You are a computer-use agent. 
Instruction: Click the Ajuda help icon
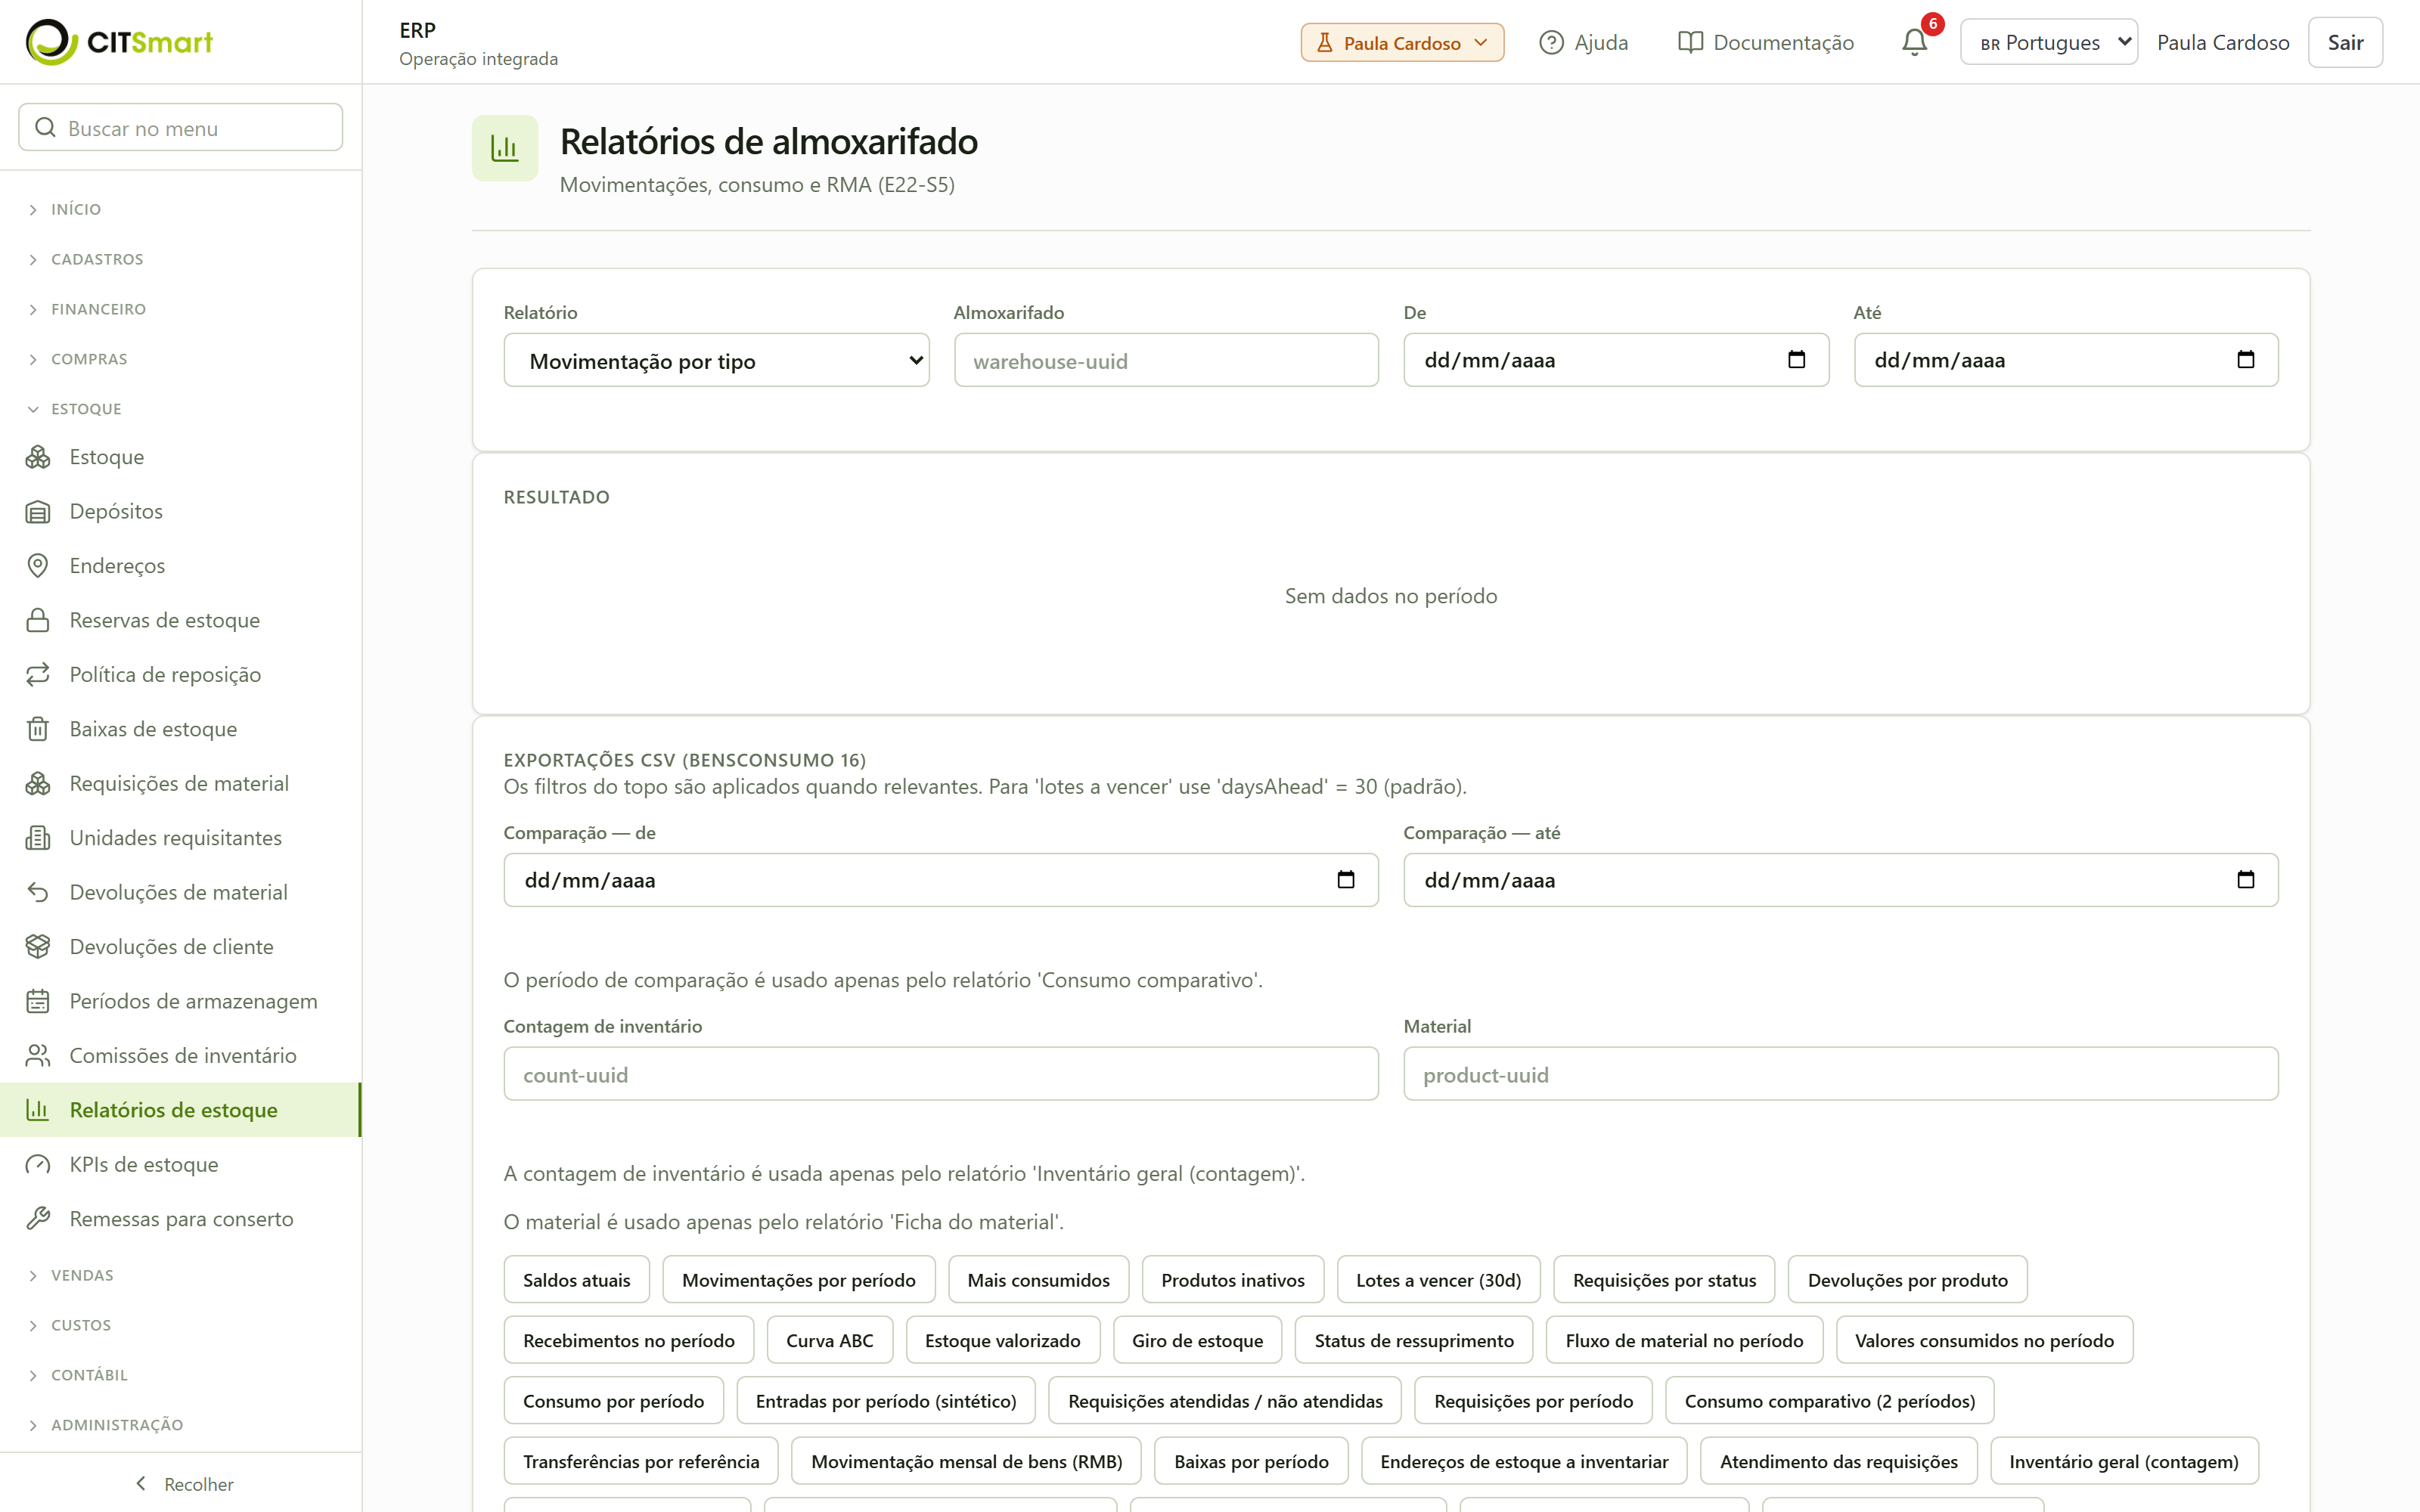tap(1551, 42)
